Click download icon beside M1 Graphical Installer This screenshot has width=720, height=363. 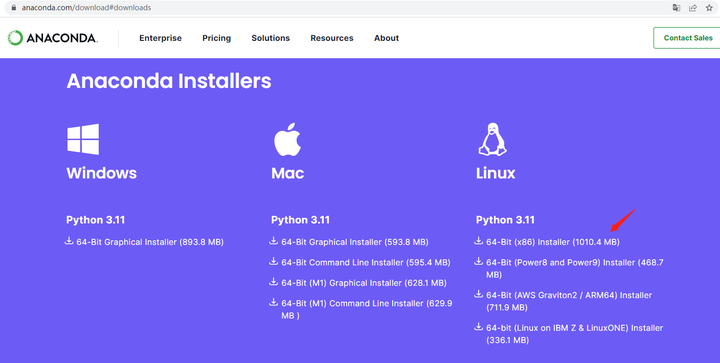point(273,282)
